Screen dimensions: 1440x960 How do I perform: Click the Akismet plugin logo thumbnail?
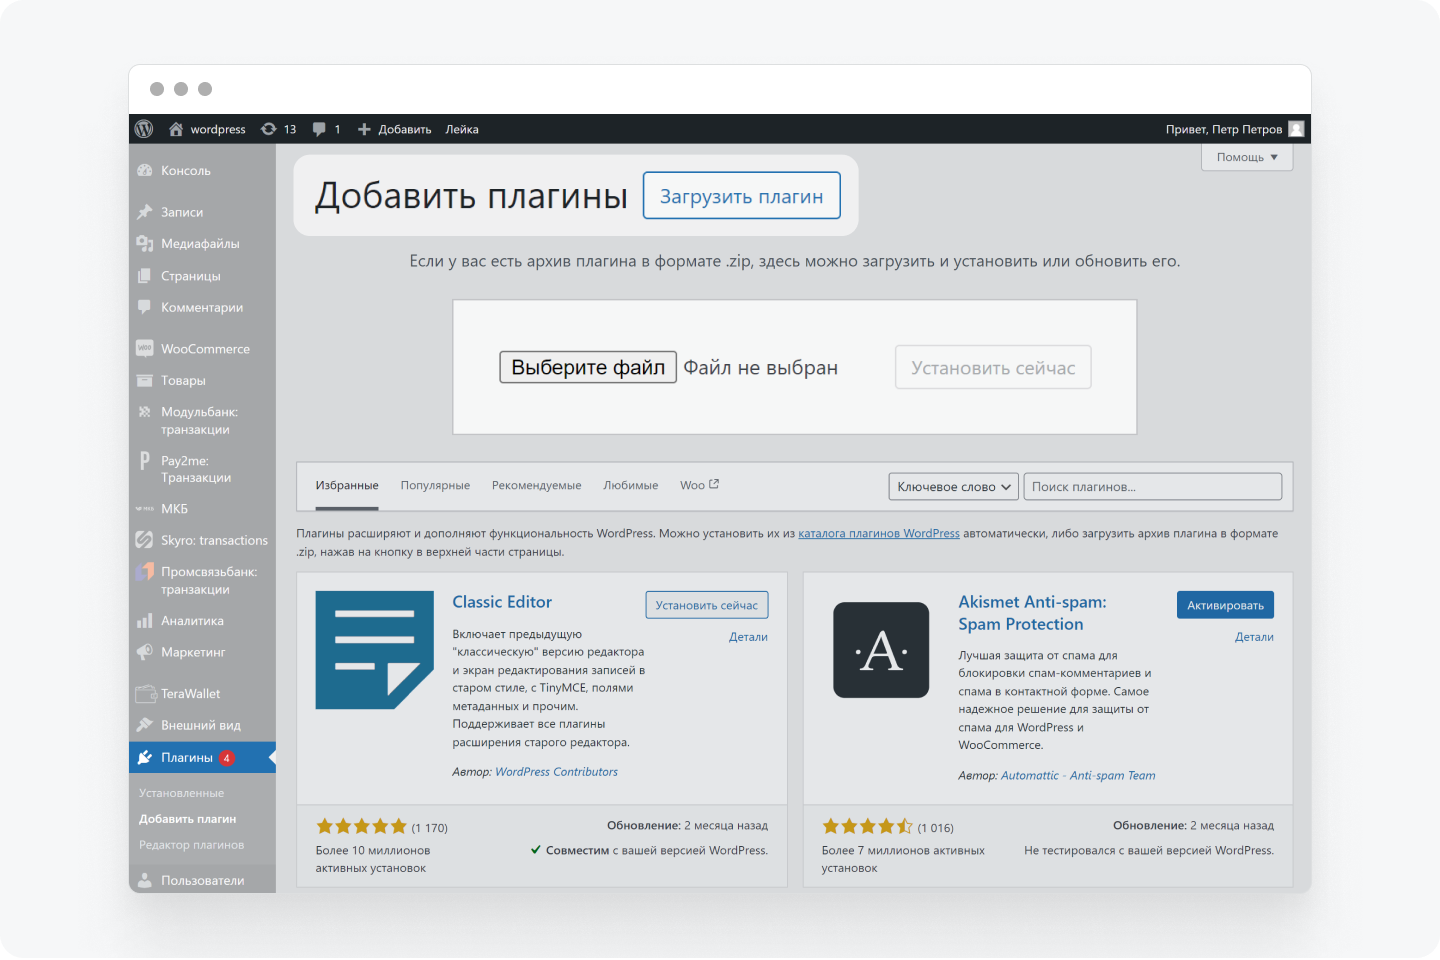pyautogui.click(x=881, y=650)
